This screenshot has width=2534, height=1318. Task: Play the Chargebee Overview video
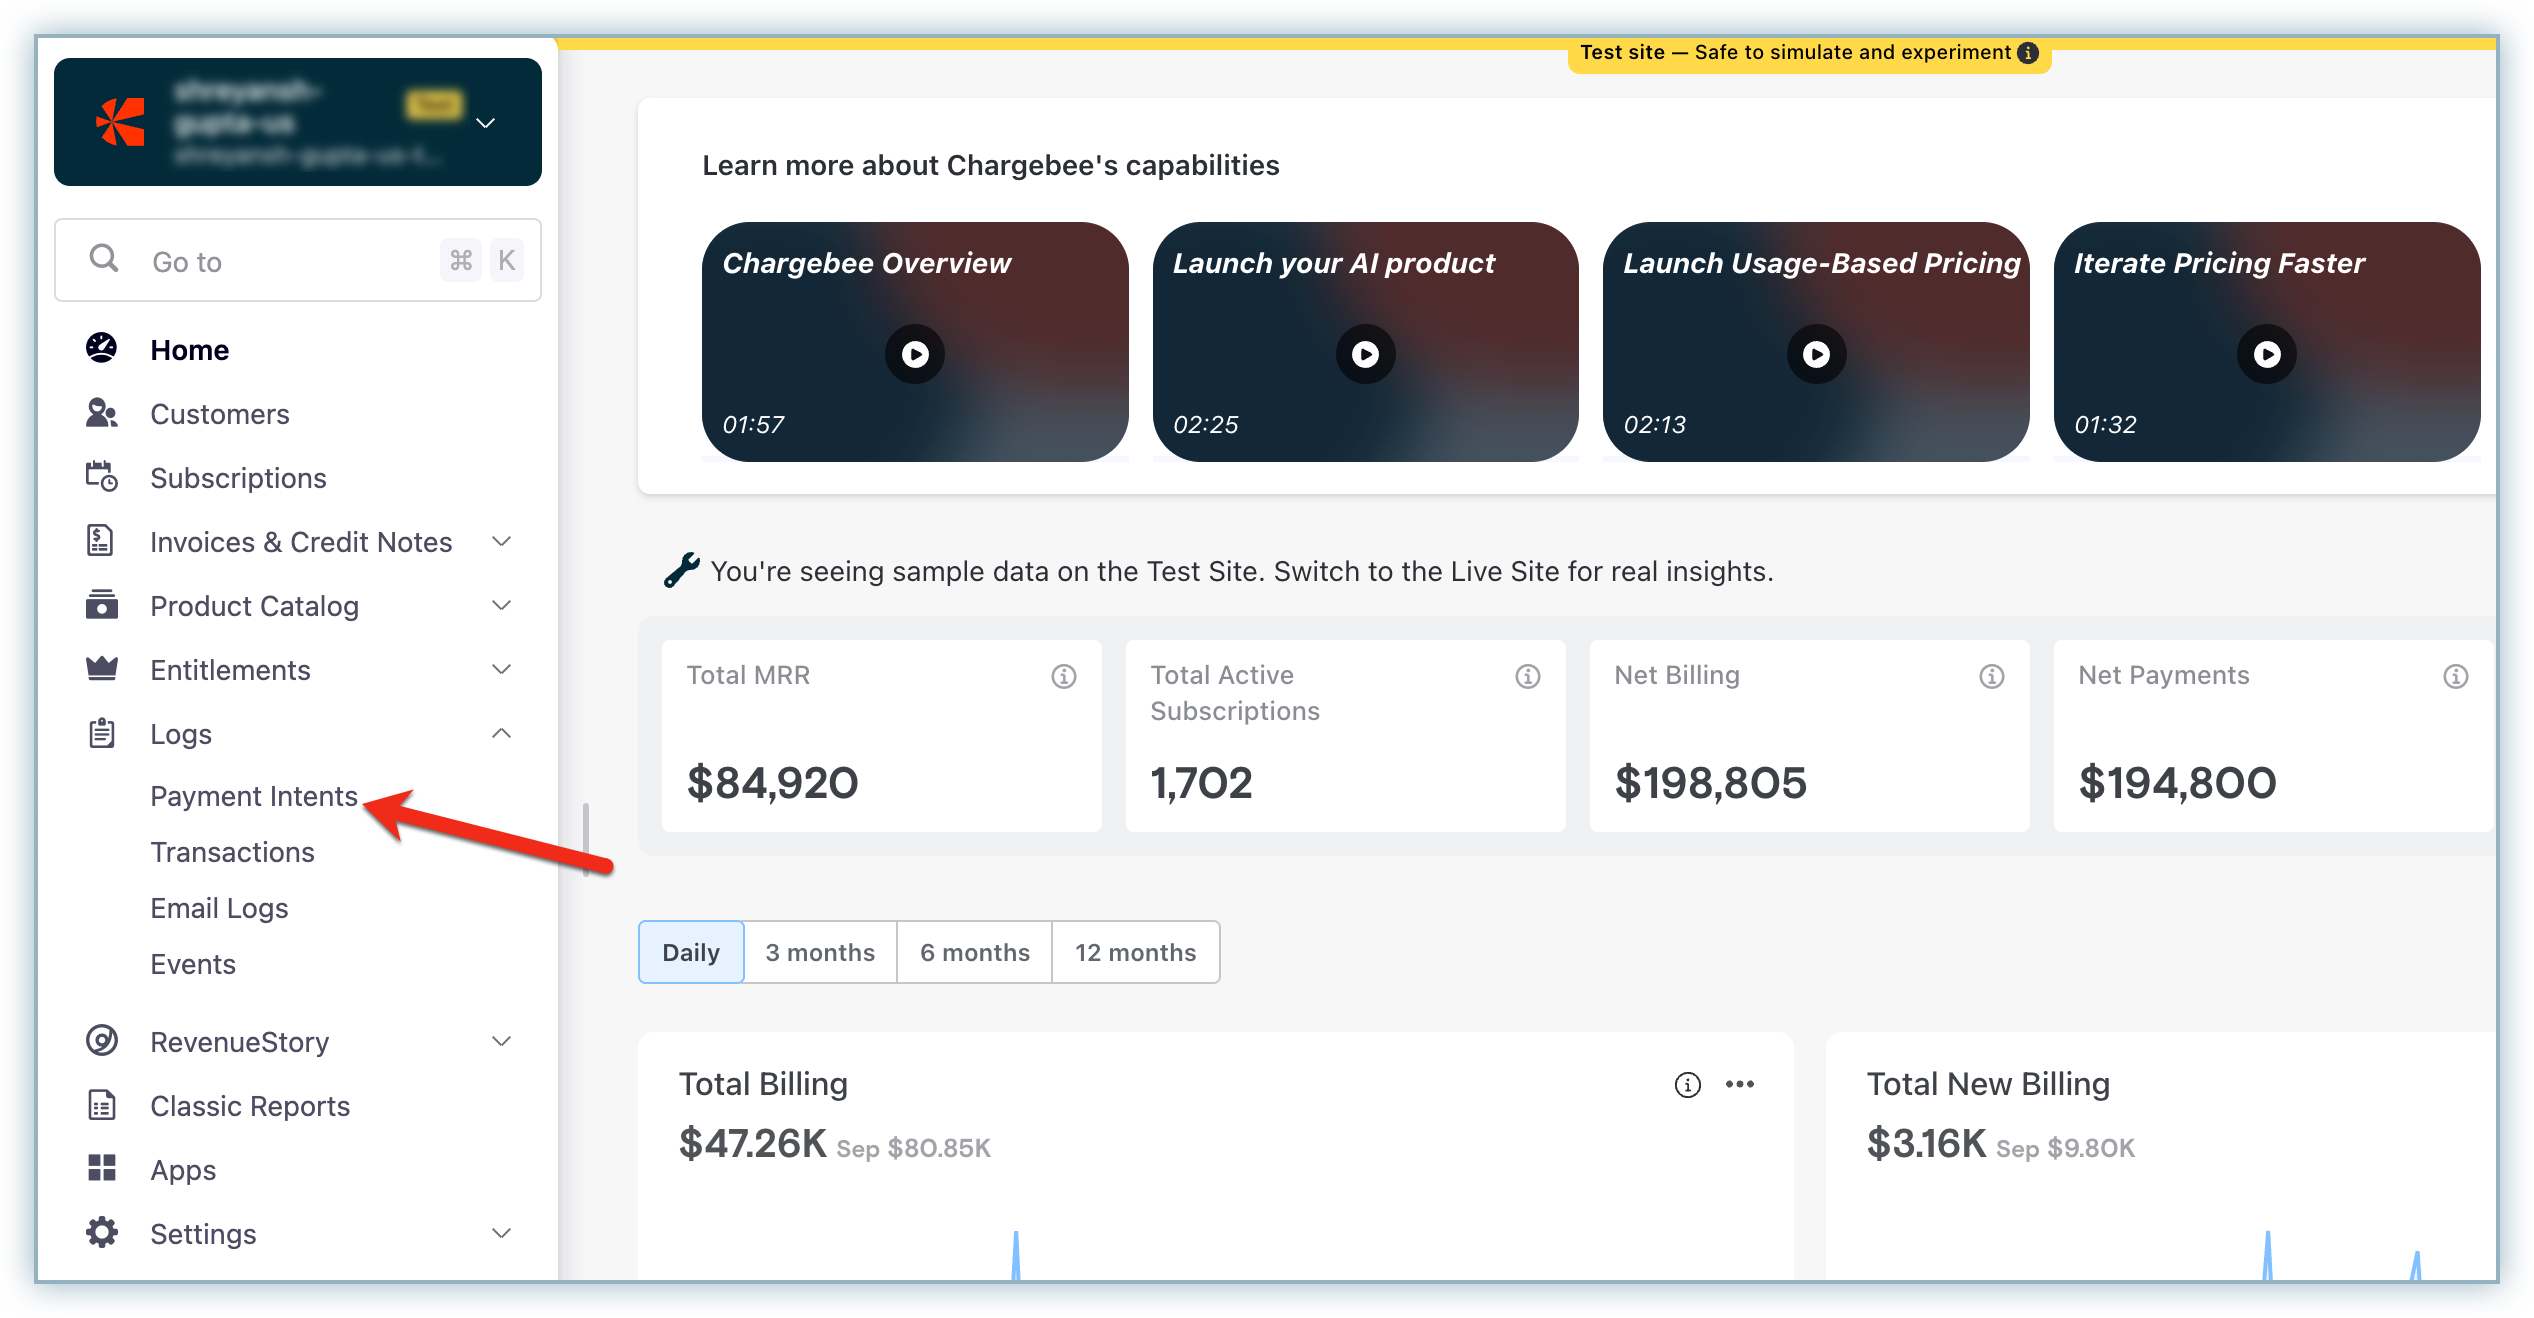pyautogui.click(x=914, y=354)
